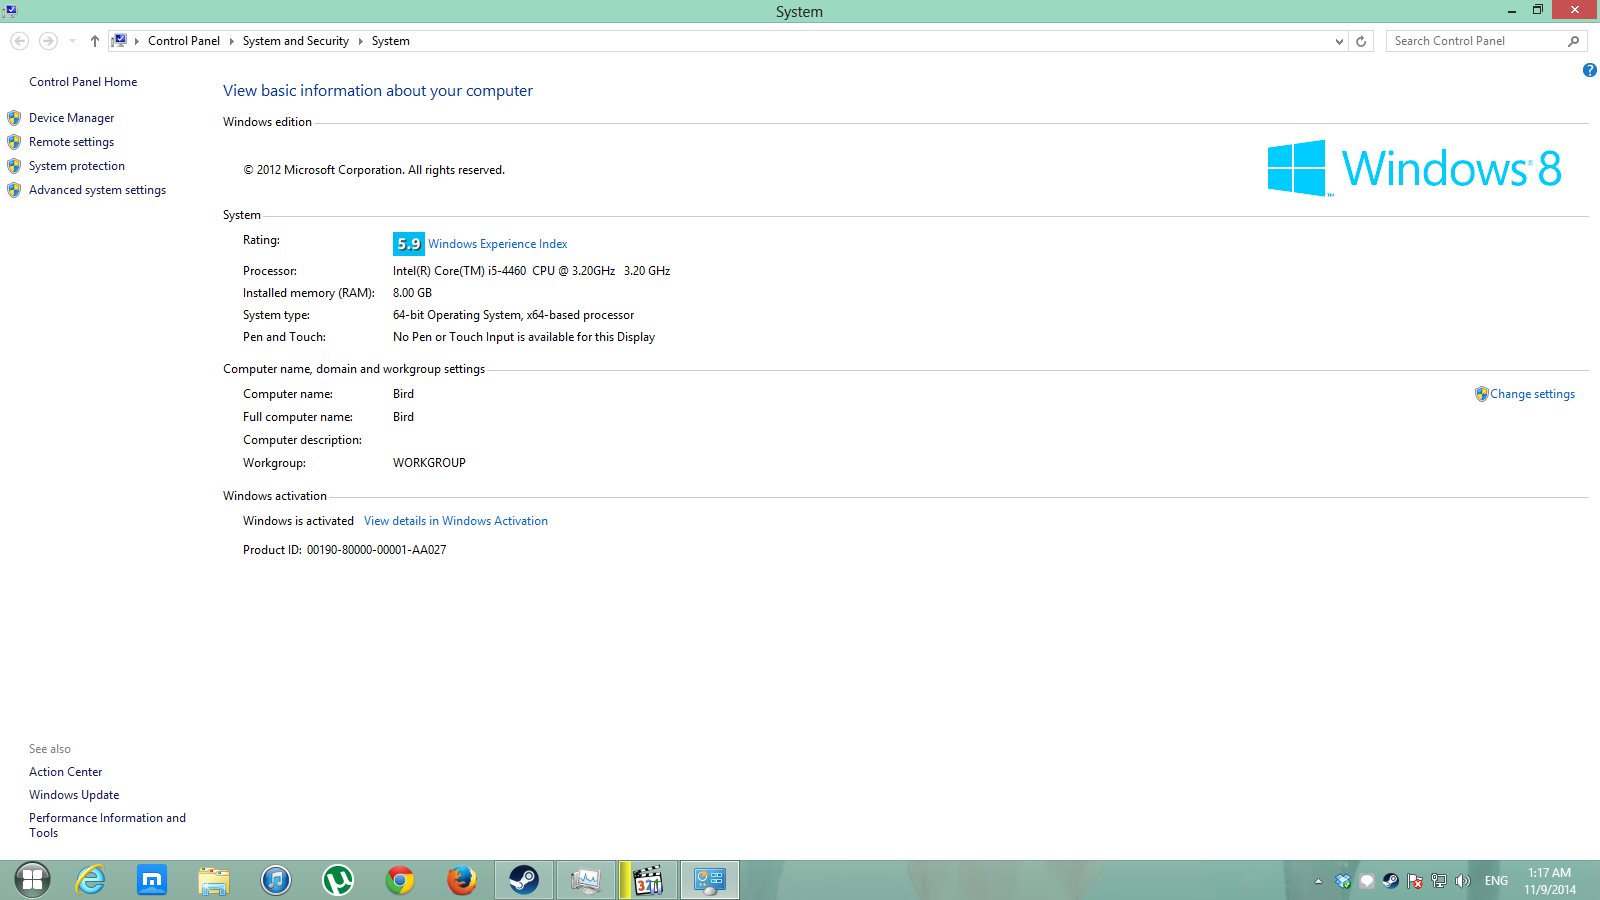Click the Product ID '00190-80000-00001-AA027'
This screenshot has width=1600, height=900.
(376, 550)
